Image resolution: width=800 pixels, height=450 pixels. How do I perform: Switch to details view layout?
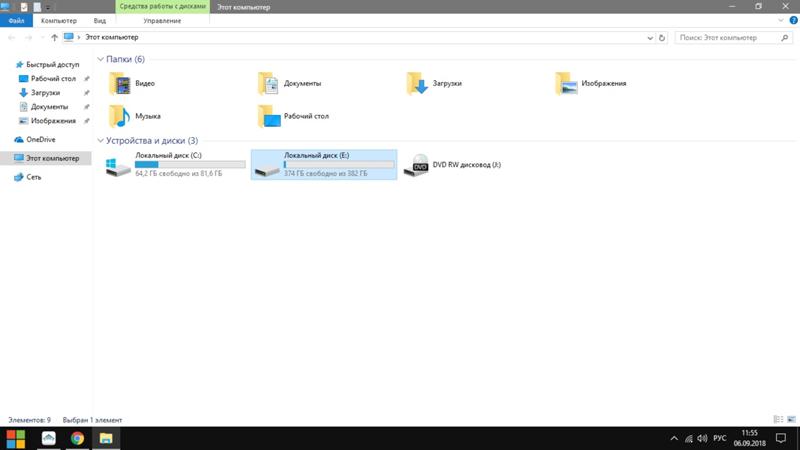tap(778, 419)
